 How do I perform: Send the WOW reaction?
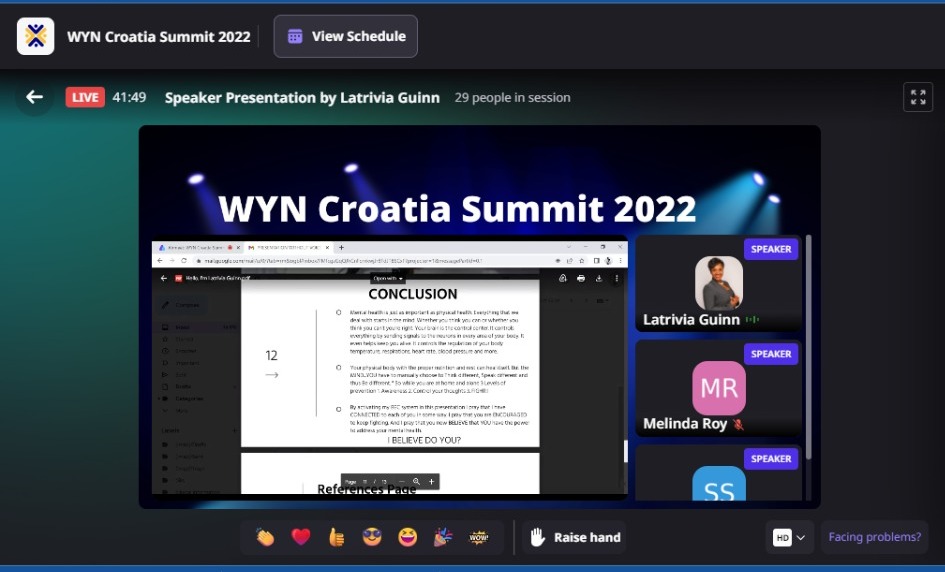coord(479,537)
